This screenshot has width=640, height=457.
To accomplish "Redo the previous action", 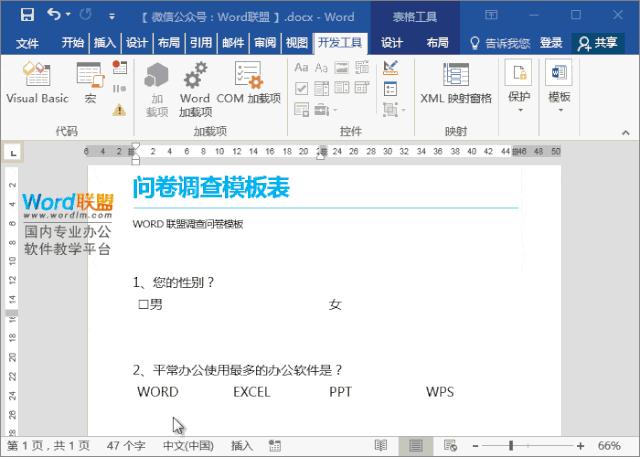I will (86, 15).
